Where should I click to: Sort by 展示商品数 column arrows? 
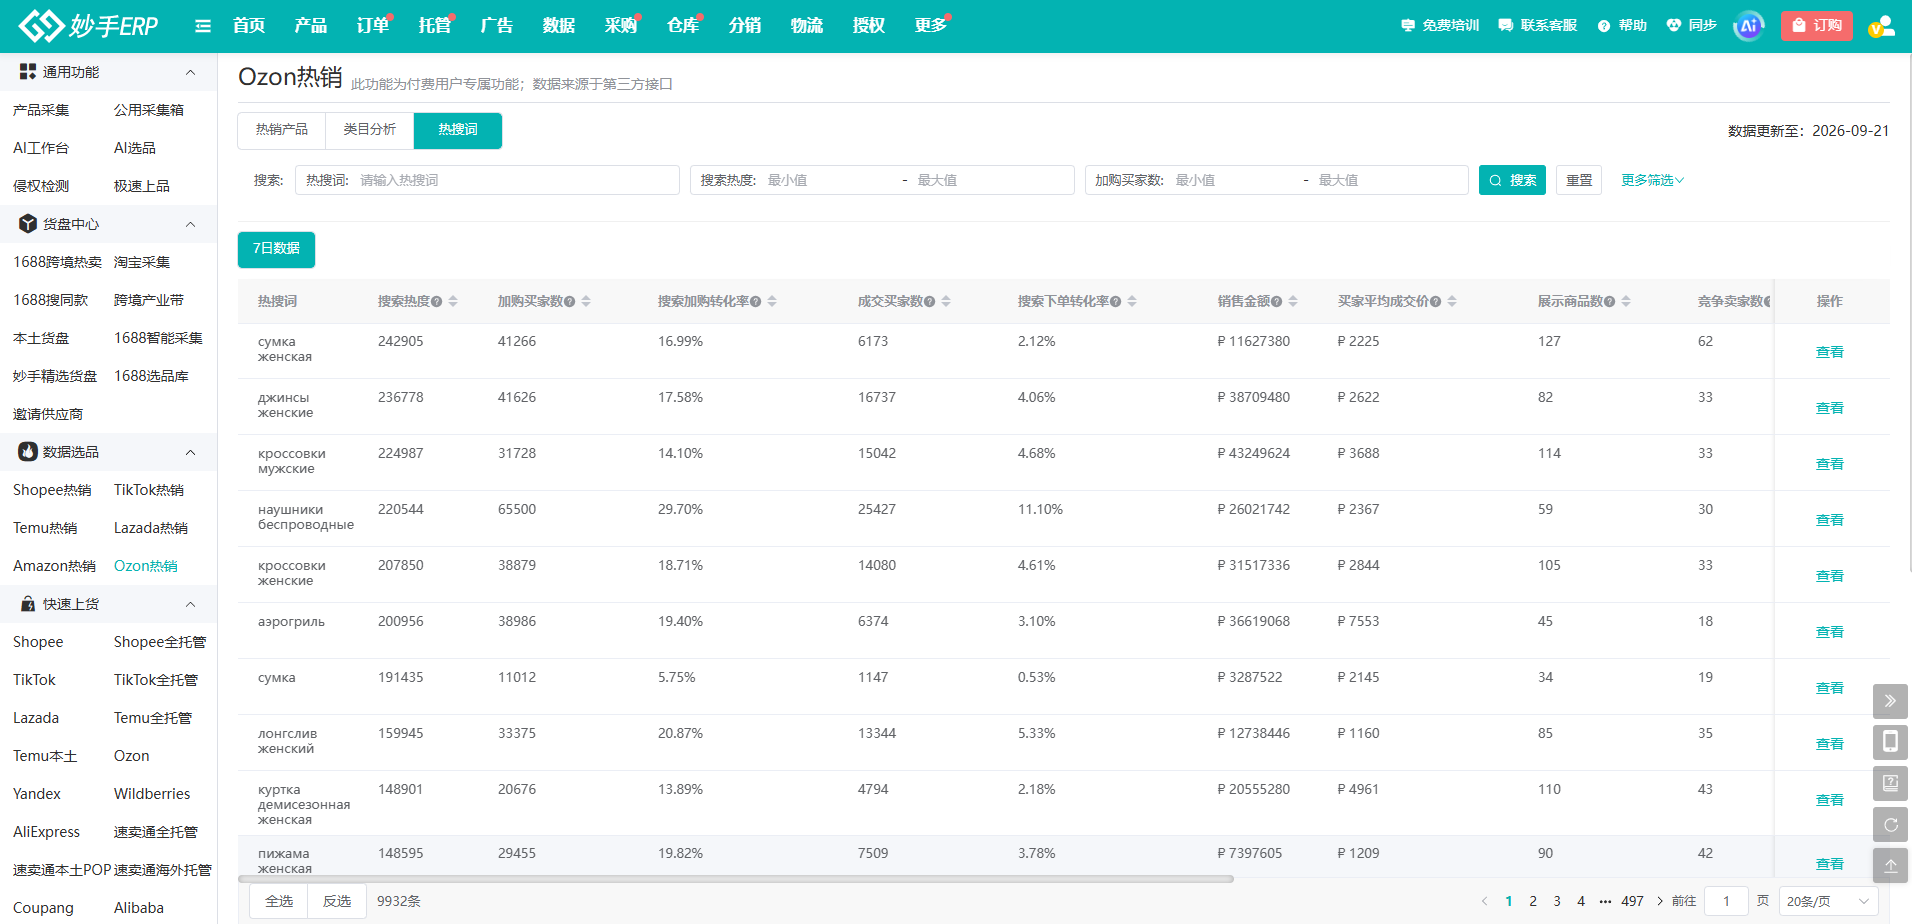pos(1626,302)
